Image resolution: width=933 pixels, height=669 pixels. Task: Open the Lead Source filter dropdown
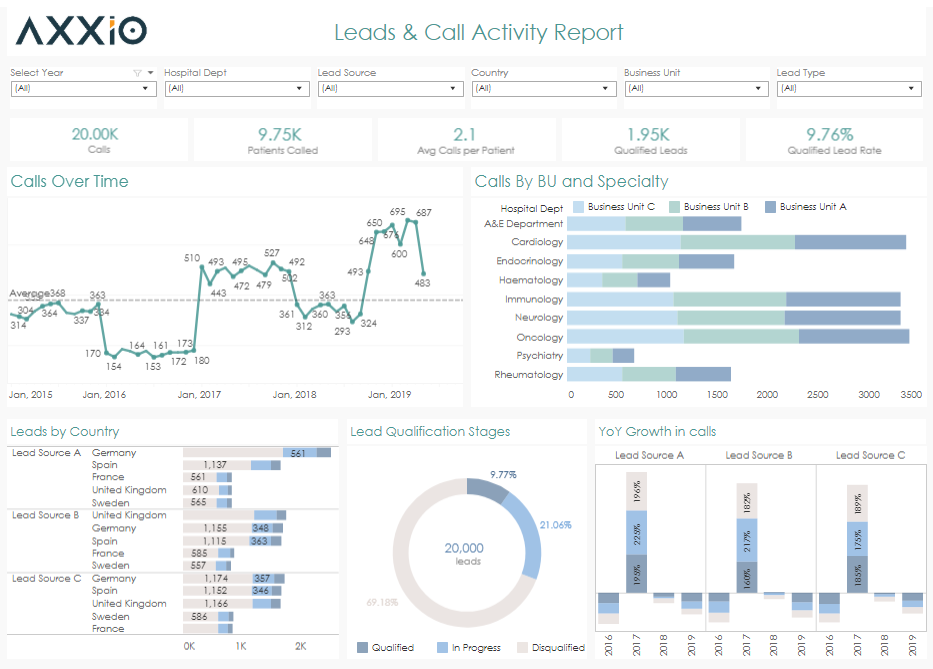click(x=390, y=89)
